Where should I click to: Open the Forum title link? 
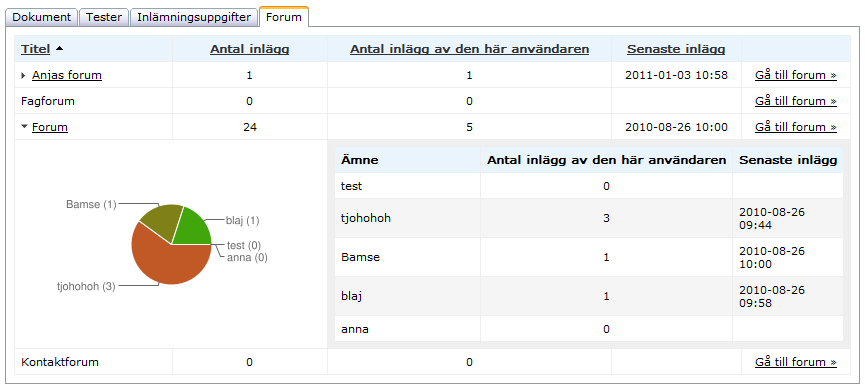point(50,127)
